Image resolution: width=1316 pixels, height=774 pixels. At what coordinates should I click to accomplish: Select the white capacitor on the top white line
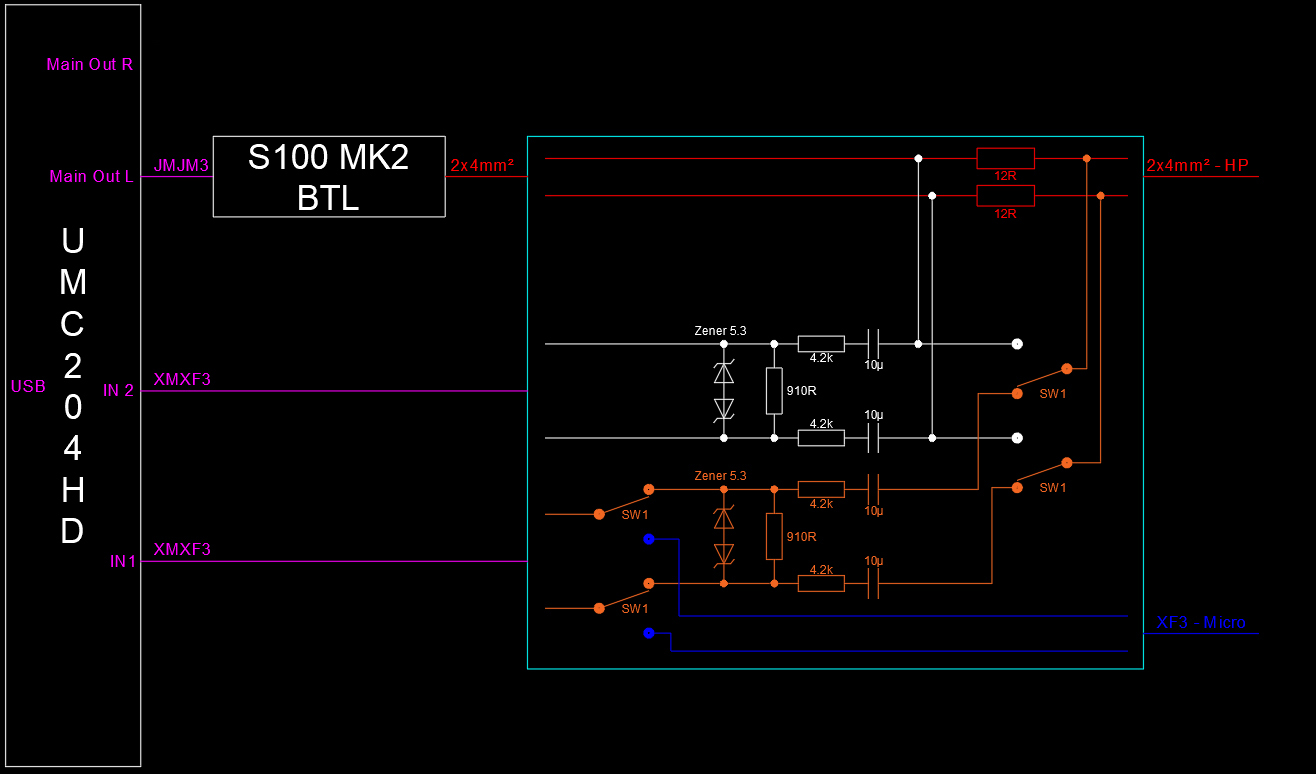coord(873,343)
